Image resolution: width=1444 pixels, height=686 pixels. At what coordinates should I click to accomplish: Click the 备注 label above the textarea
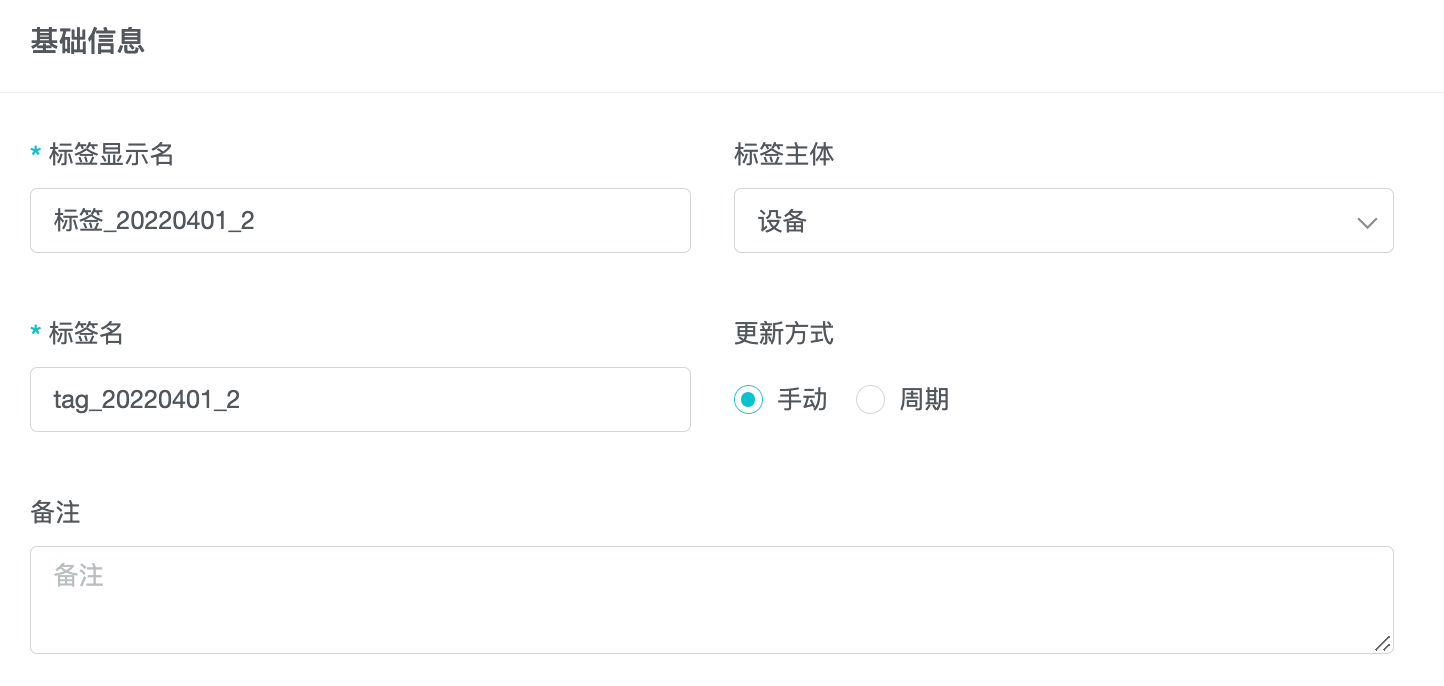(55, 512)
